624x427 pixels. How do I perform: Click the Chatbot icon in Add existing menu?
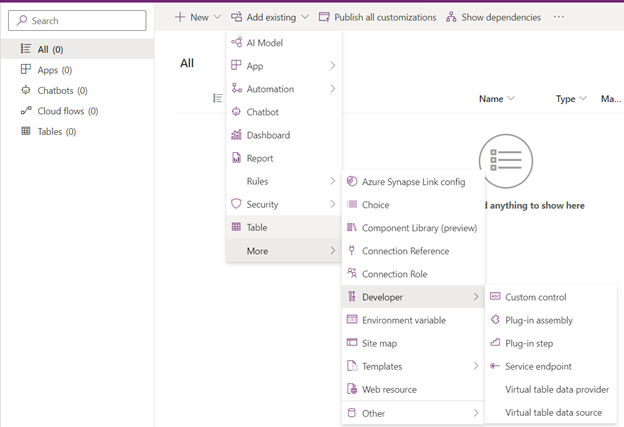[236, 111]
